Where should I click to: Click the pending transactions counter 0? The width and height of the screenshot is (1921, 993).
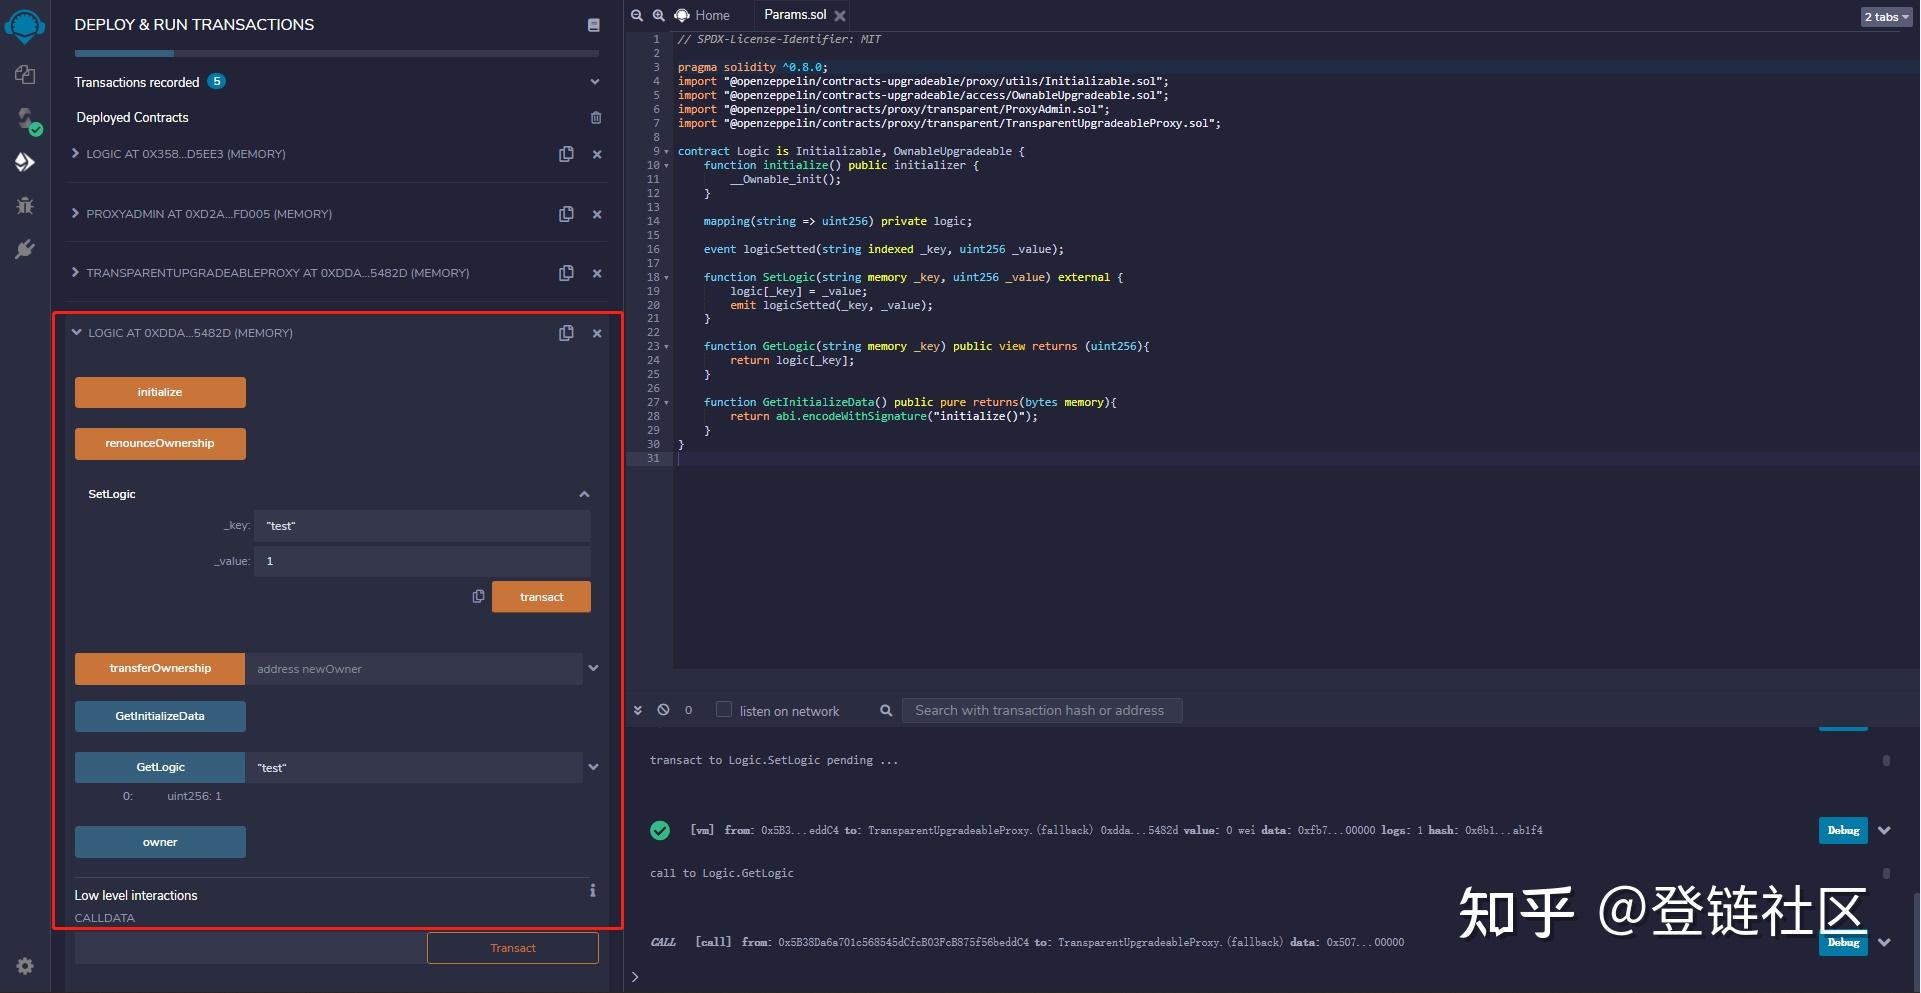(x=688, y=710)
